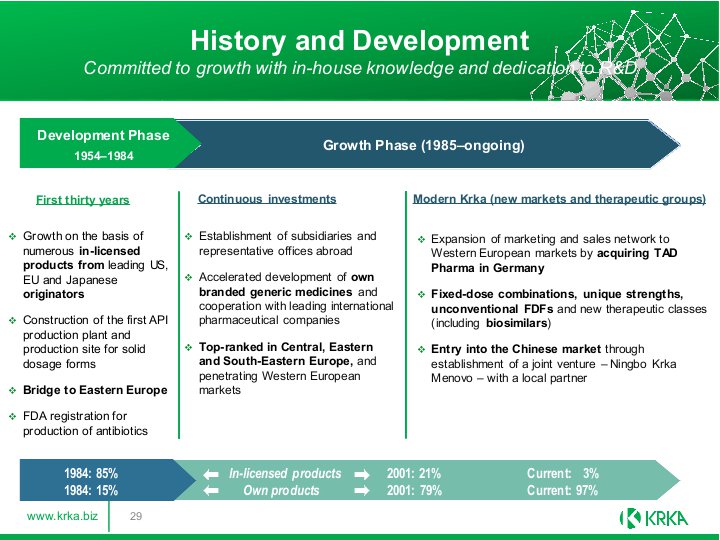Click the subtitle about commitment to growth
Screen dimensions: 720x540
[x=360, y=68]
